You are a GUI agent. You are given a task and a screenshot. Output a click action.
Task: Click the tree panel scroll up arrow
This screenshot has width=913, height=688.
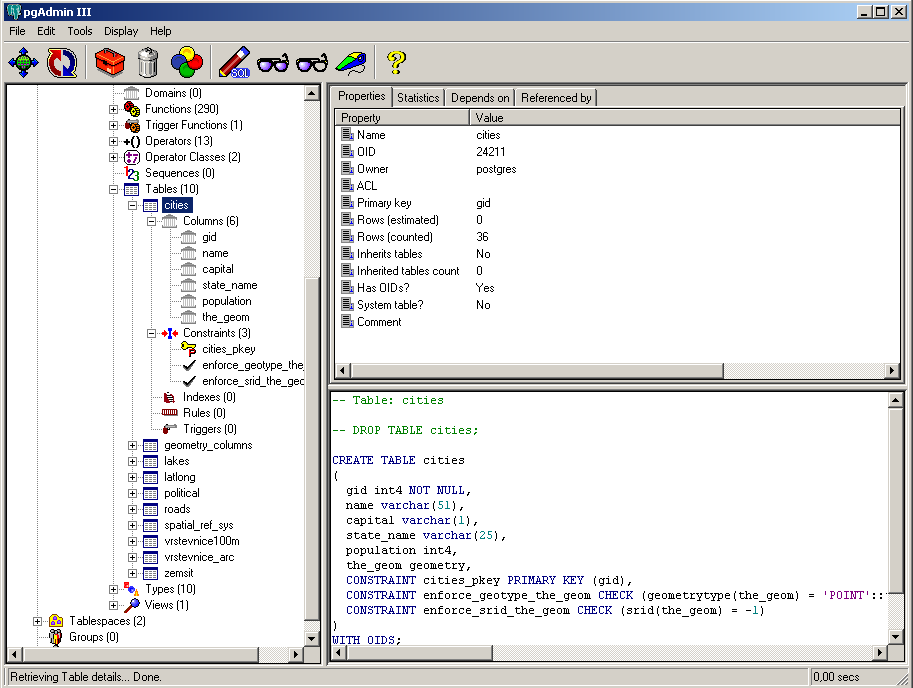pyautogui.click(x=312, y=93)
